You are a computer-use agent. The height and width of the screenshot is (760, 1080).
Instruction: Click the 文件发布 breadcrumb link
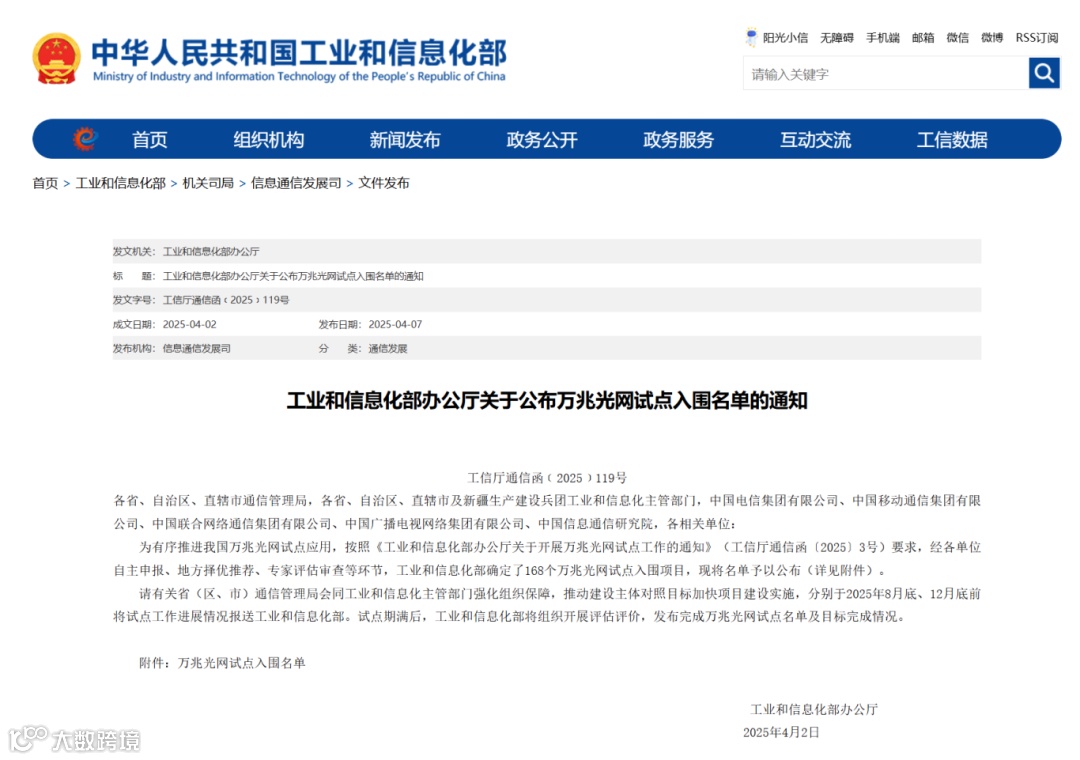pos(384,183)
